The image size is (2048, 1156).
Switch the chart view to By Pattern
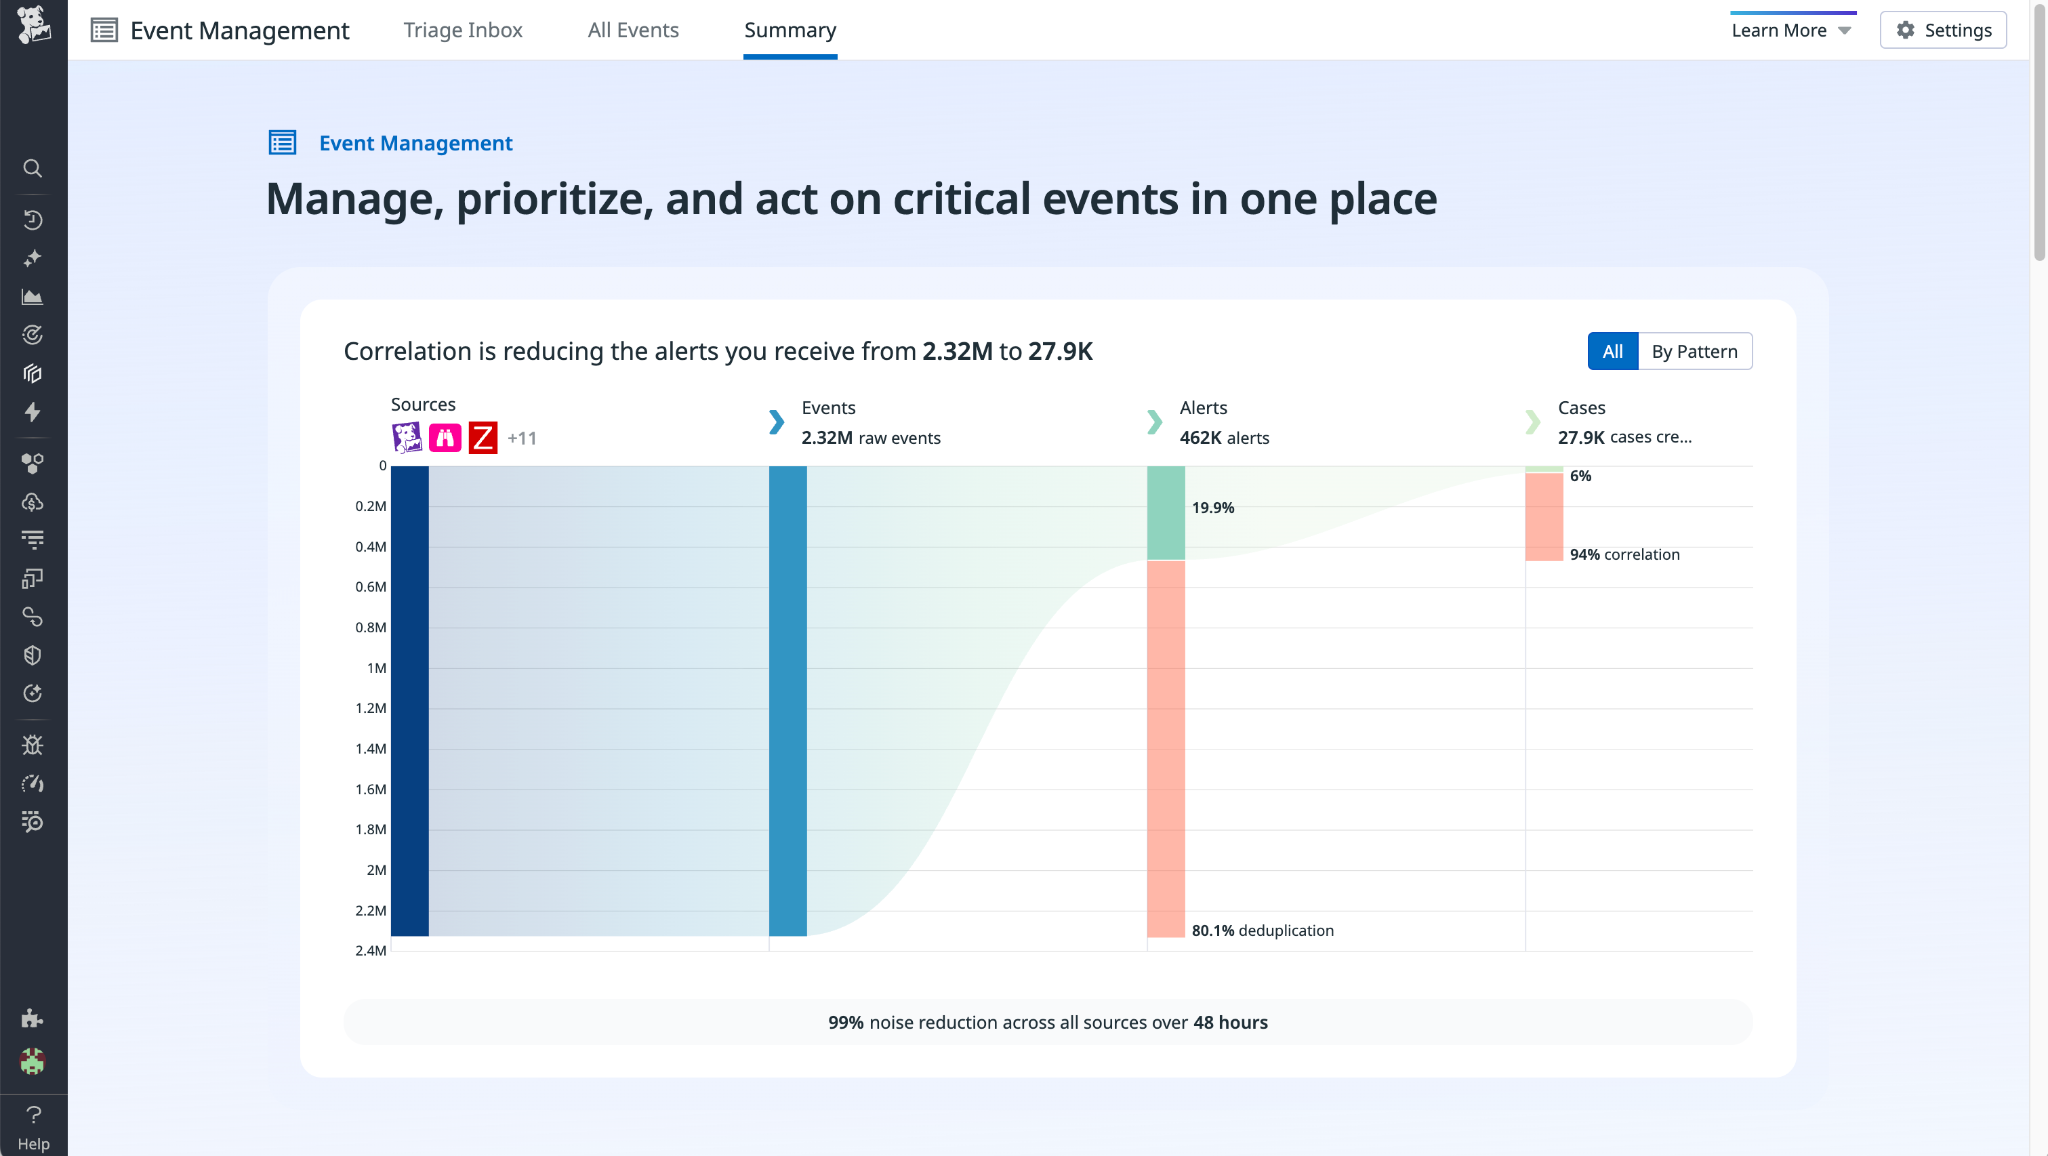pyautogui.click(x=1694, y=351)
